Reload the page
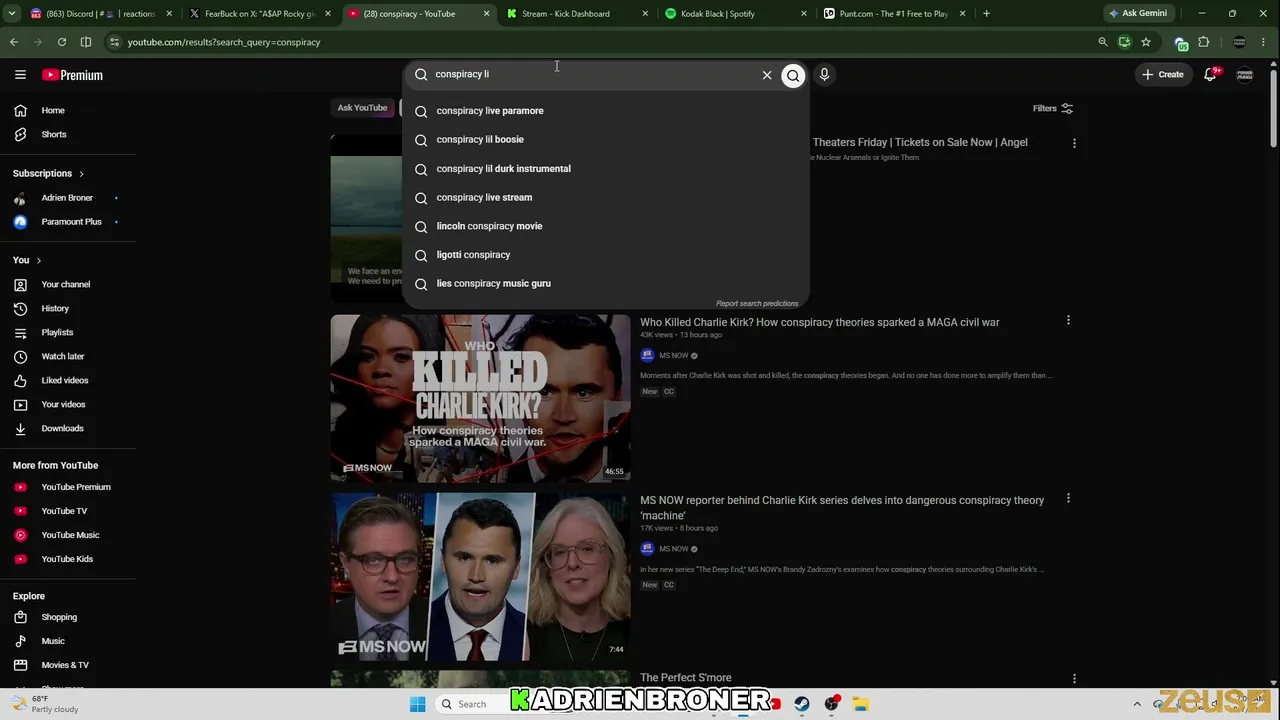 pyautogui.click(x=62, y=42)
